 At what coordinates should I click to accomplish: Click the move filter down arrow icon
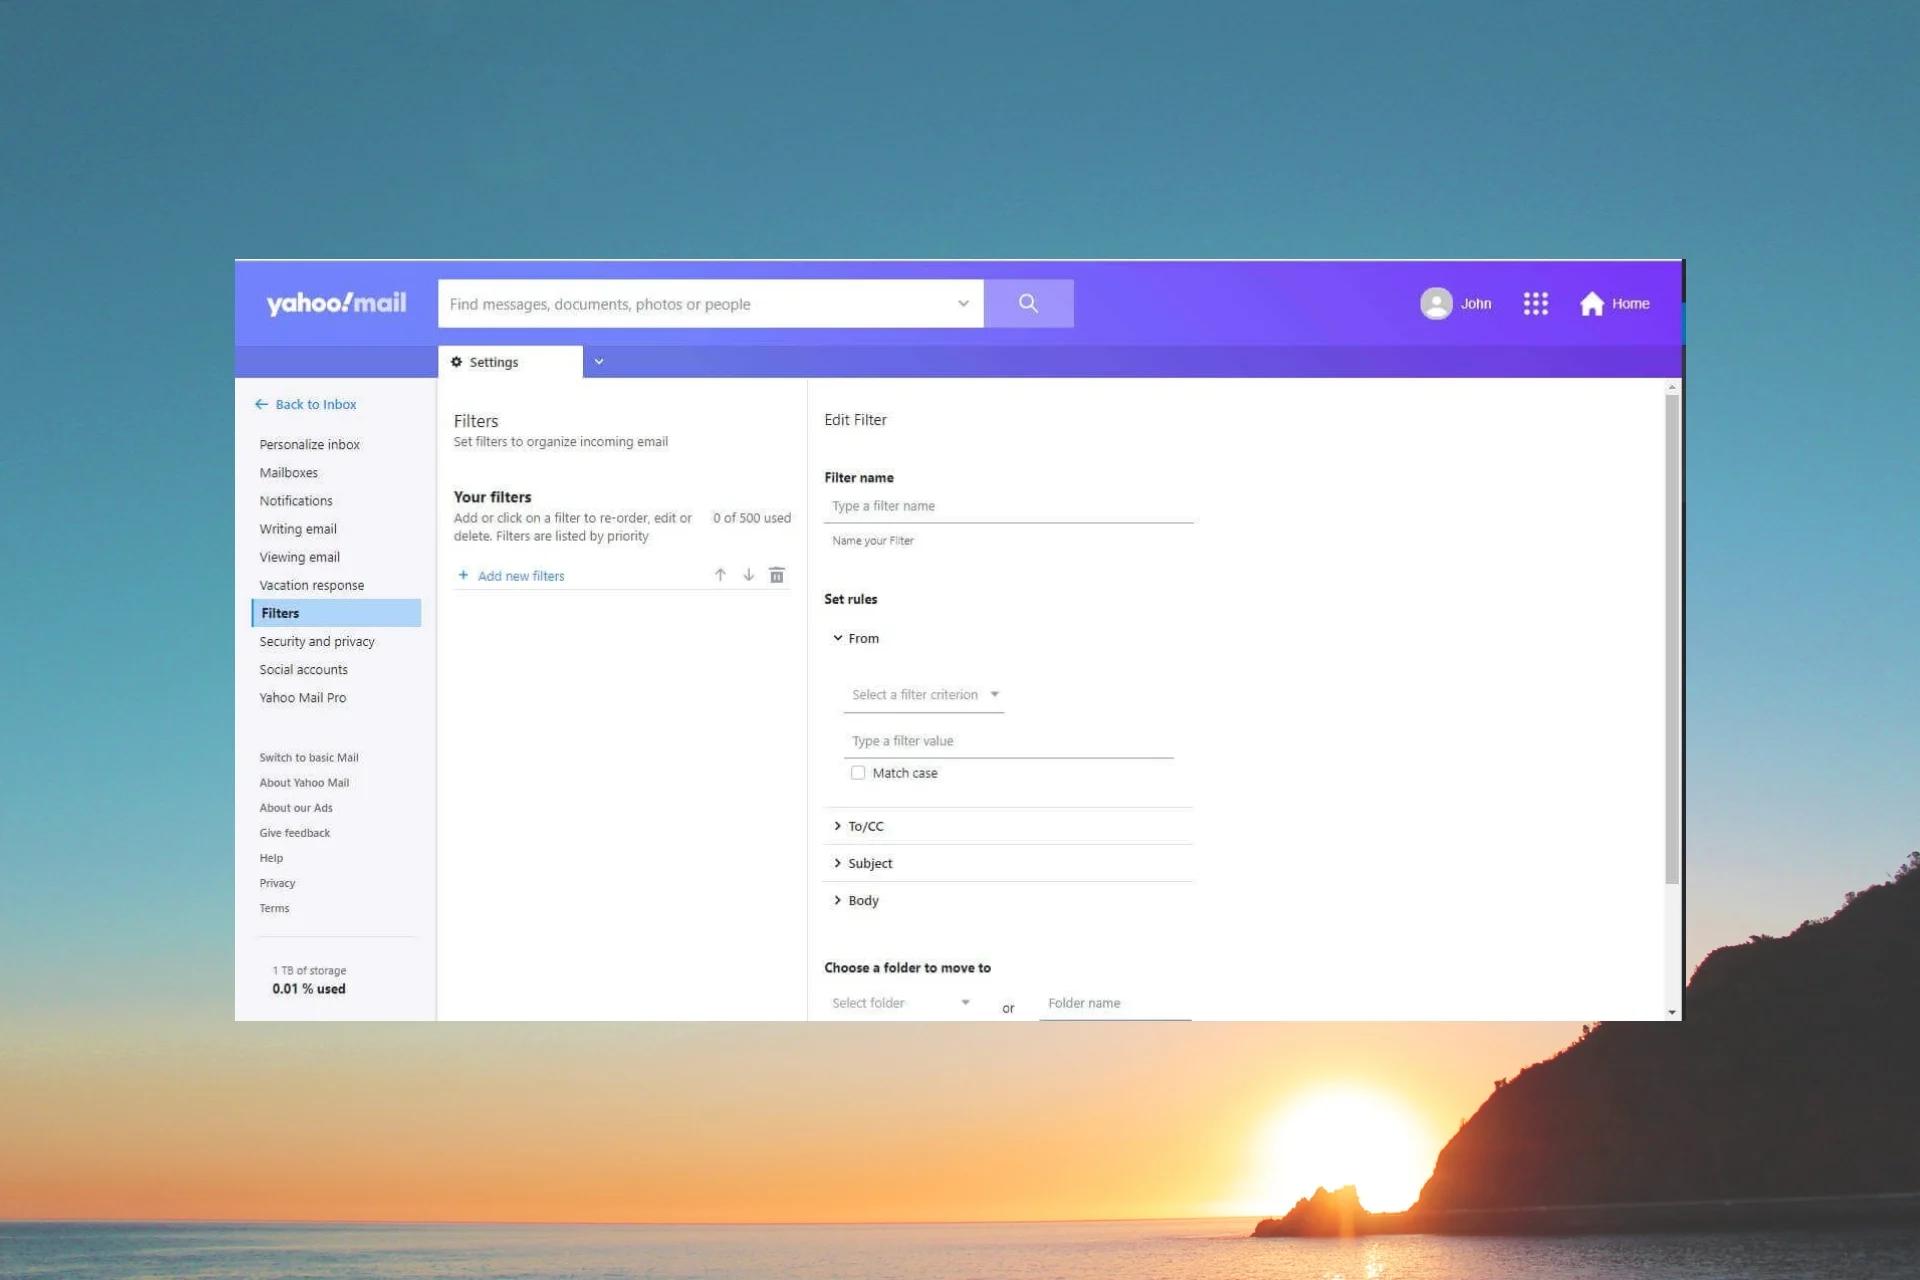click(x=747, y=573)
